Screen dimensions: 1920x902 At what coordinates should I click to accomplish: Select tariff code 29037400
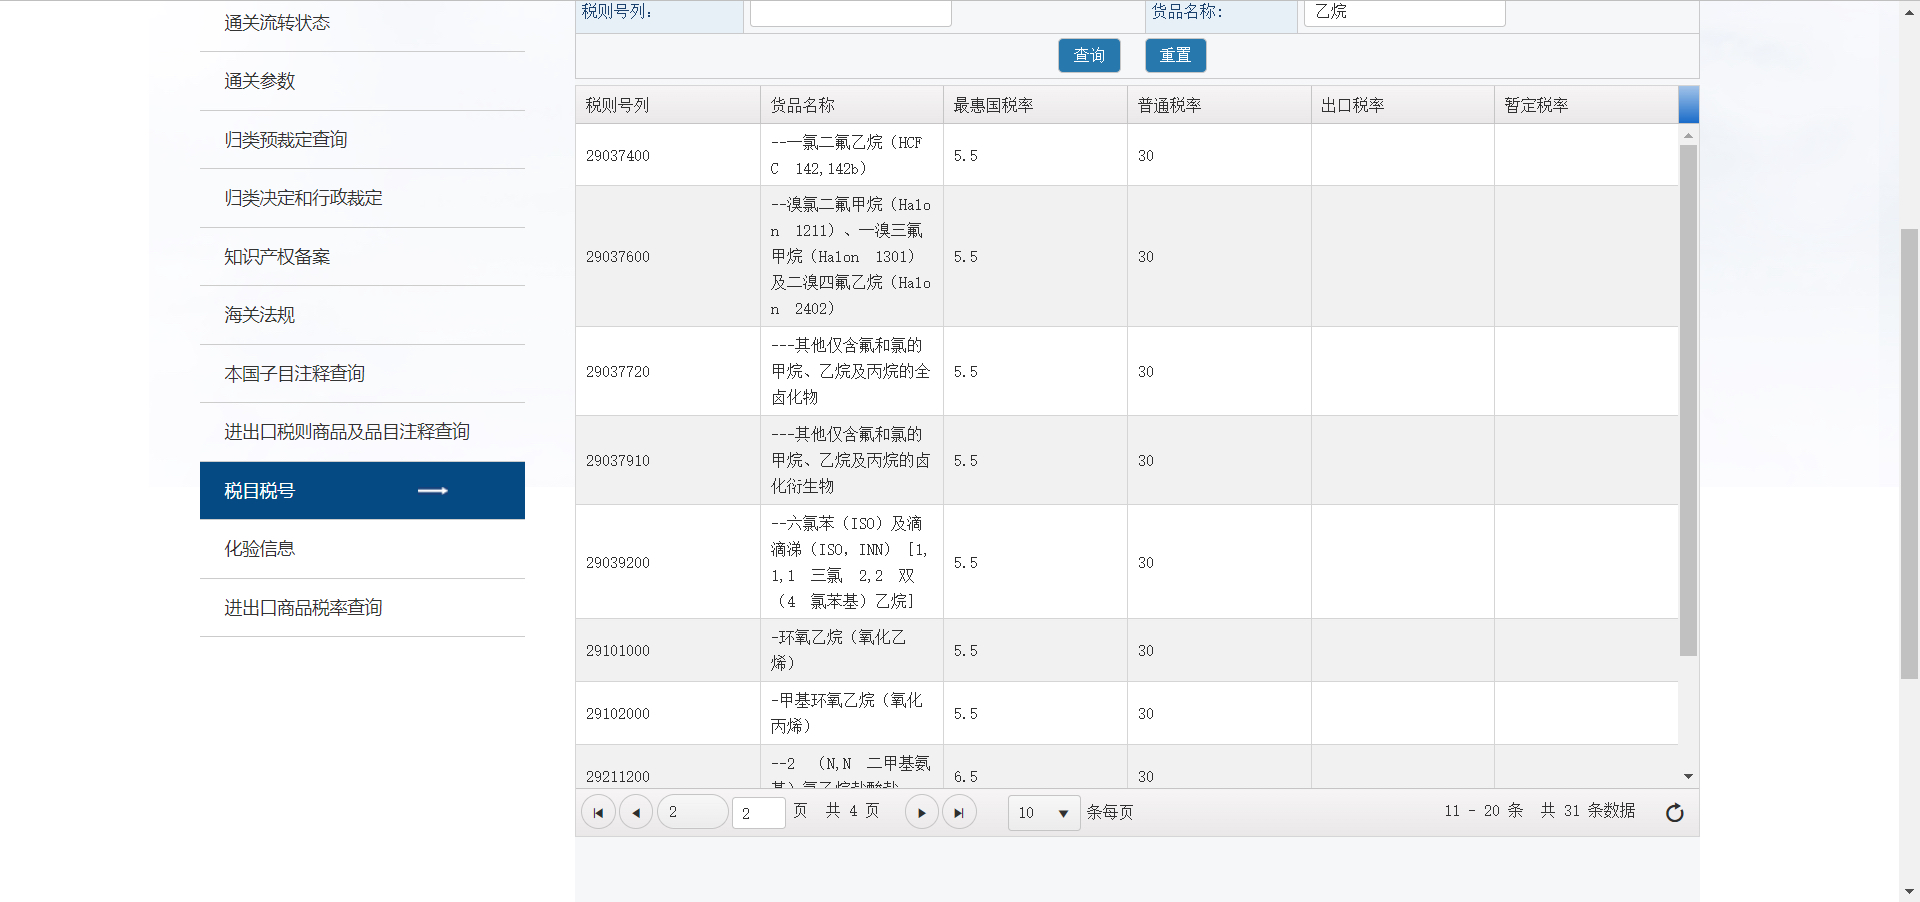click(618, 156)
